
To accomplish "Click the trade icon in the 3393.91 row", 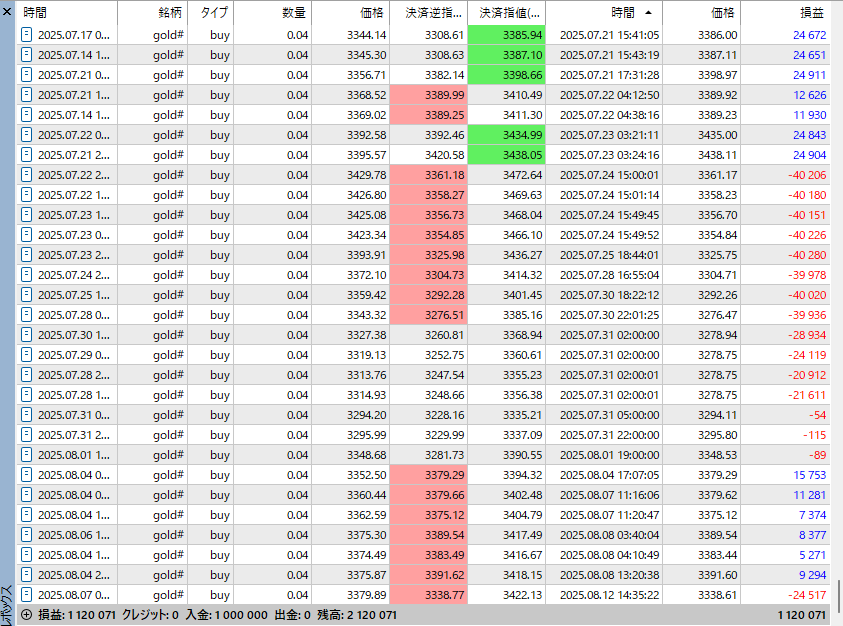I will tap(26, 255).
